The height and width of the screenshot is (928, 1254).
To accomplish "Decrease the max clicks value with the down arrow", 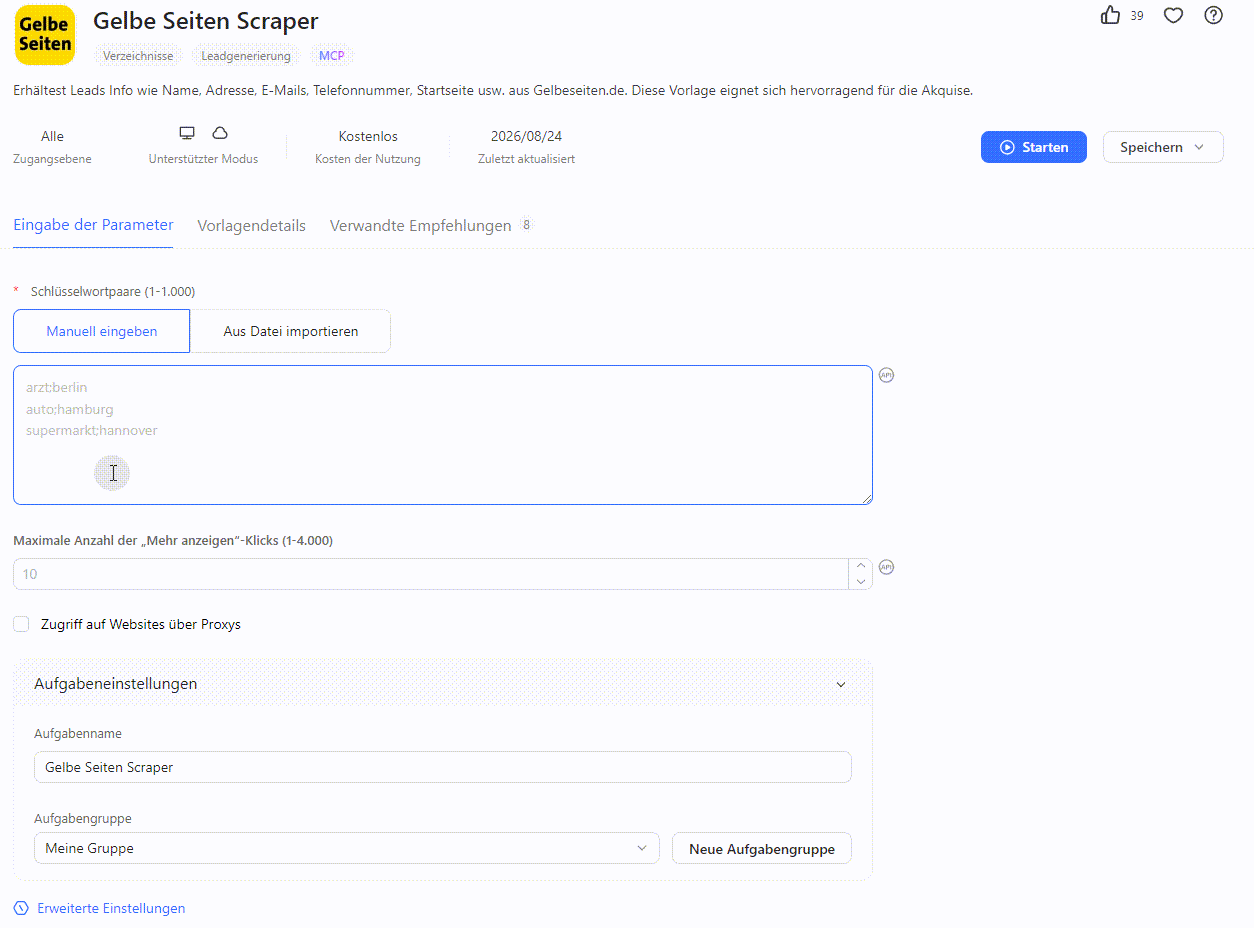I will point(860,582).
